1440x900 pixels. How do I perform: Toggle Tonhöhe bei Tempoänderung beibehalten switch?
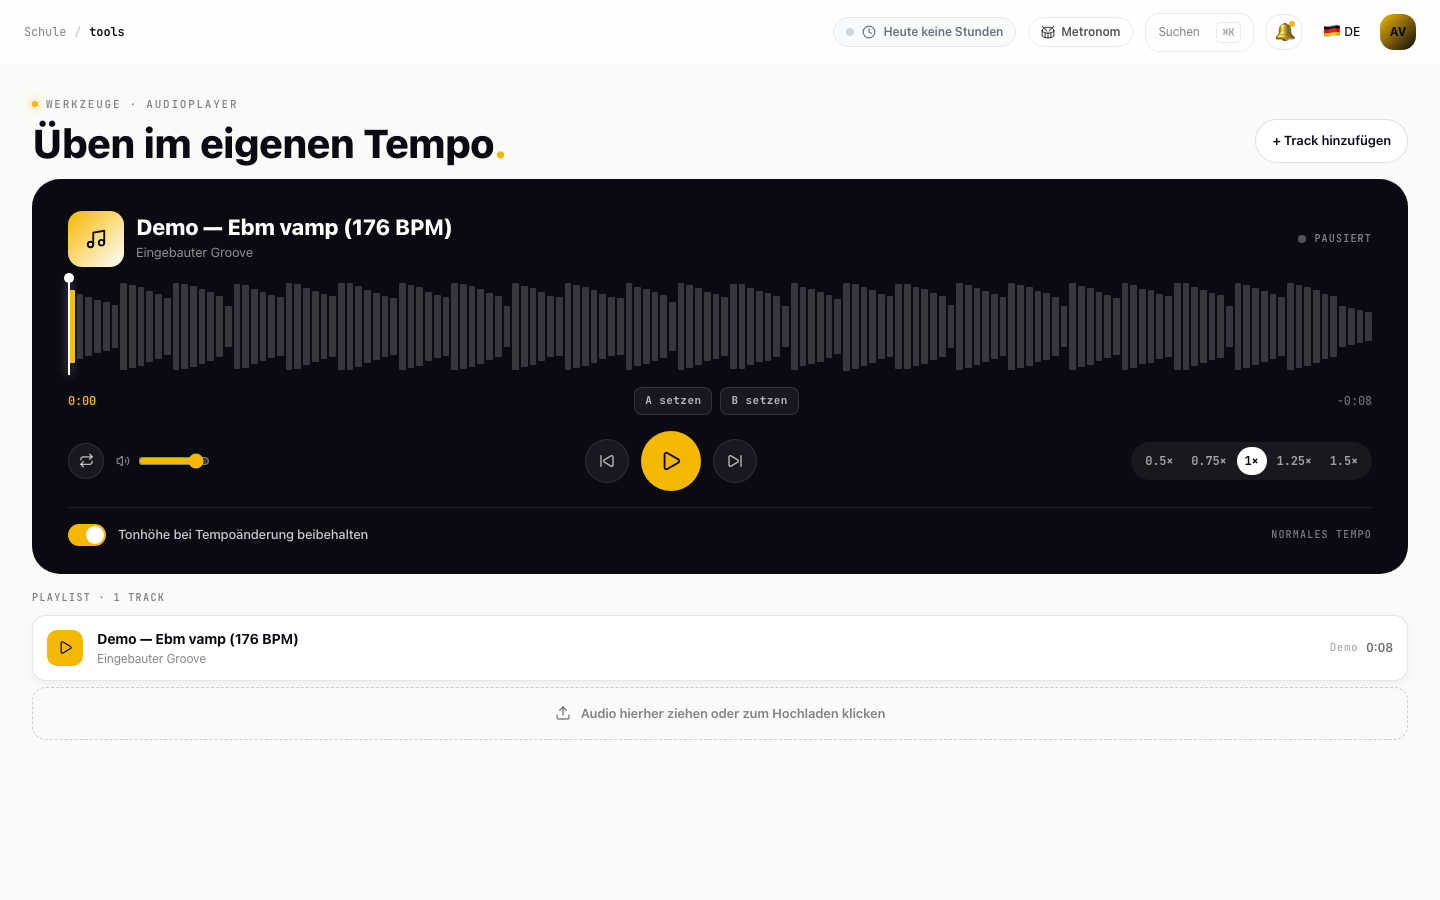tap(87, 535)
